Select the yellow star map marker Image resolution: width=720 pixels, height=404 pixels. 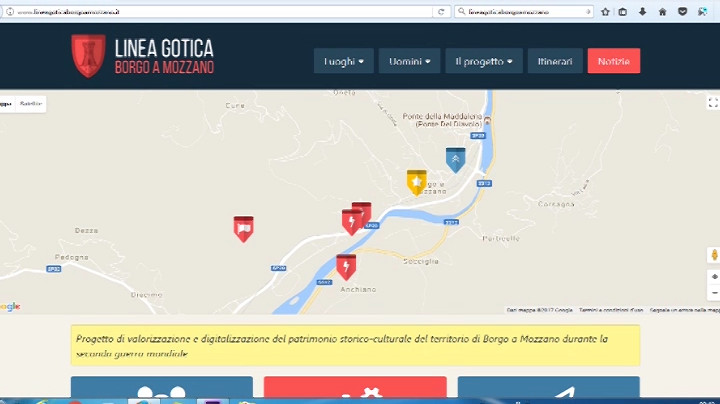tap(416, 181)
